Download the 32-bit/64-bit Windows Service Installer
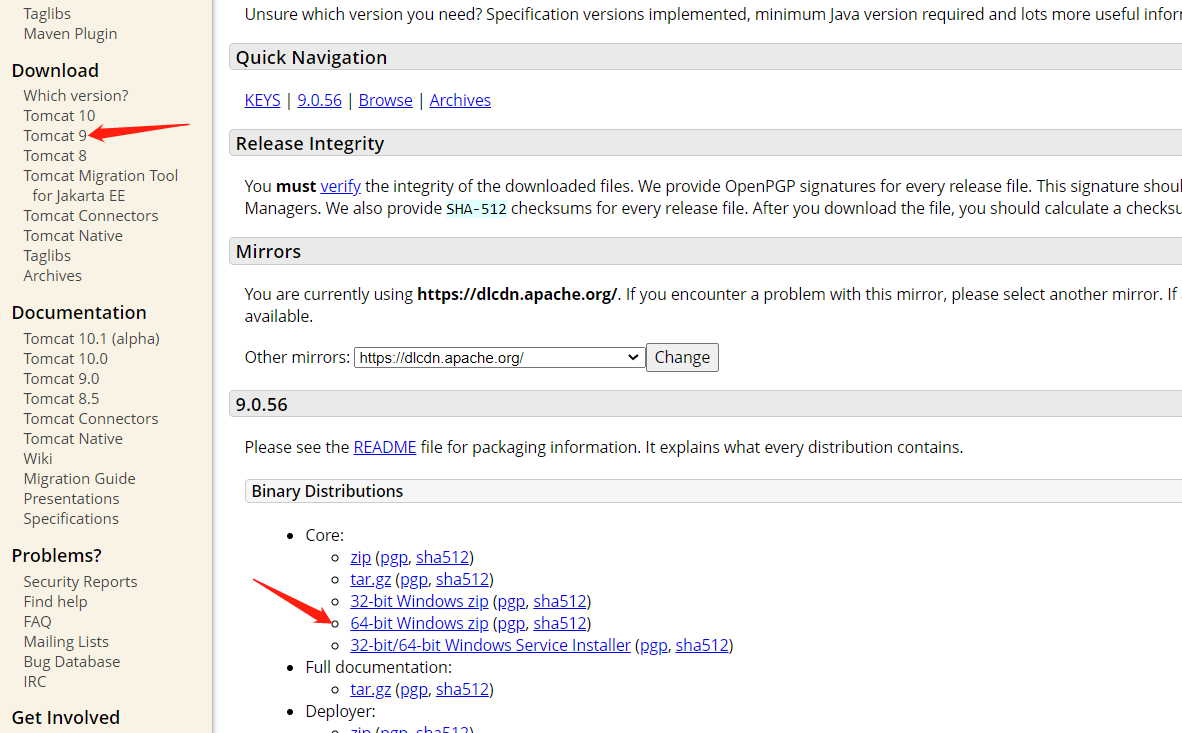Screen dimensions: 1182x733 (490, 646)
